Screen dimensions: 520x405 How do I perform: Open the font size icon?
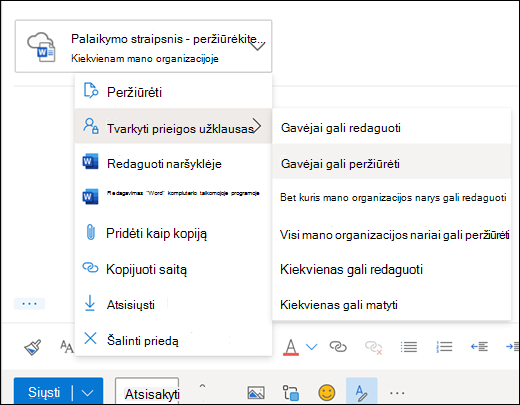pos(67,347)
